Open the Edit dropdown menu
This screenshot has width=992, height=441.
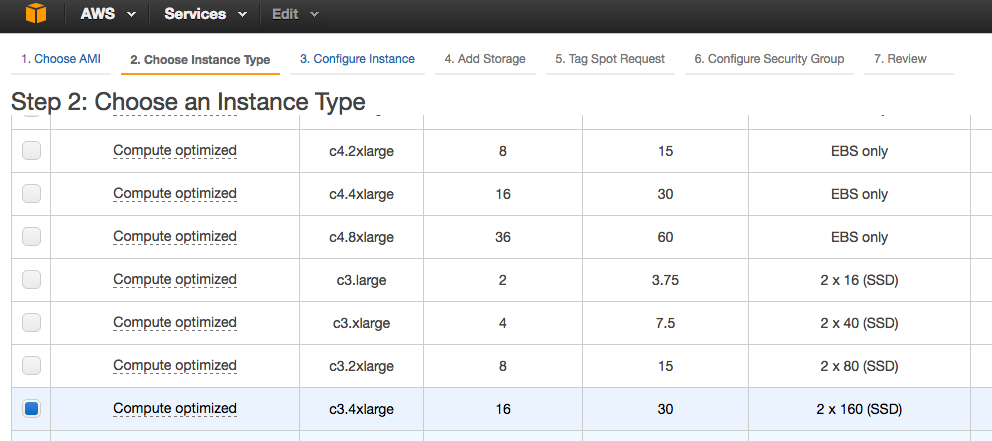pyautogui.click(x=296, y=14)
